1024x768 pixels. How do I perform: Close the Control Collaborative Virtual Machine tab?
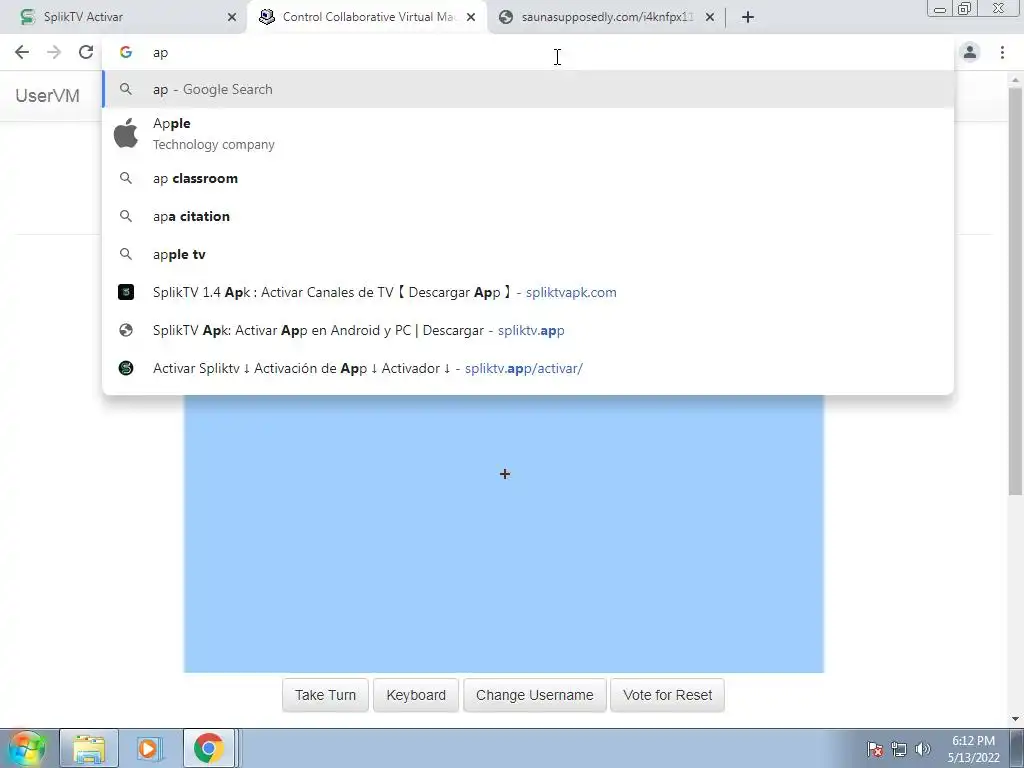tap(471, 17)
